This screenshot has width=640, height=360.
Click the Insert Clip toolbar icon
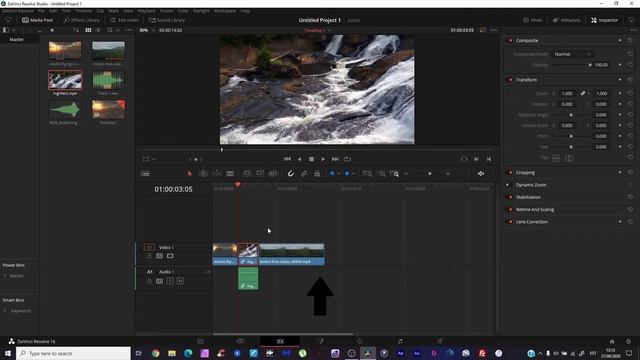247,173
